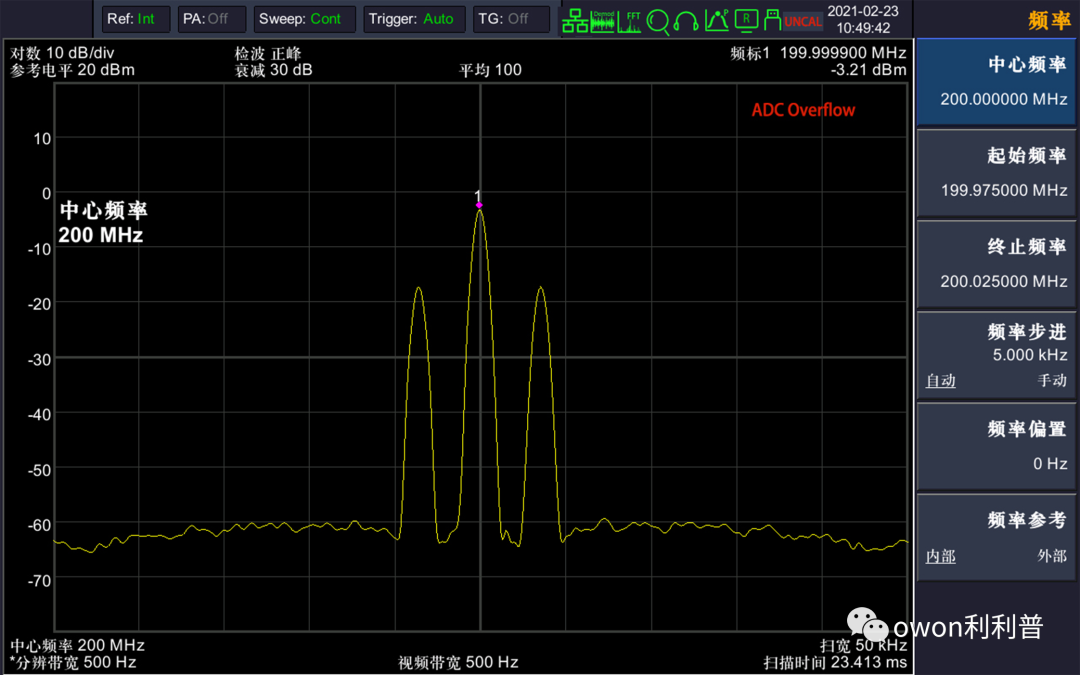Click the 参考电平 20 dBm readout
The width and height of the screenshot is (1080, 675).
point(72,70)
